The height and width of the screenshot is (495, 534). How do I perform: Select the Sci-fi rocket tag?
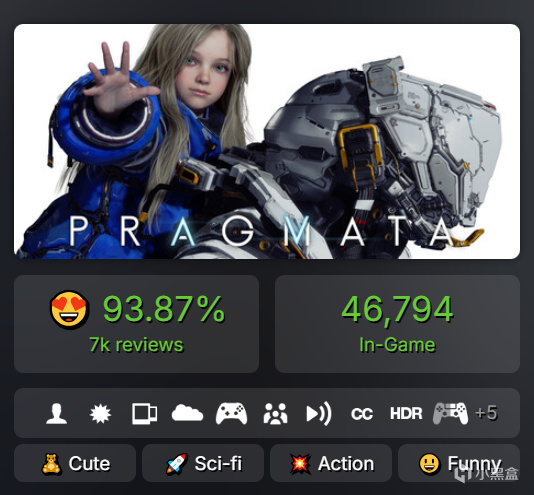(203, 463)
